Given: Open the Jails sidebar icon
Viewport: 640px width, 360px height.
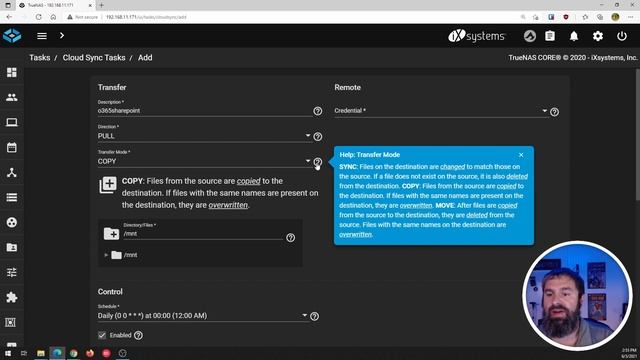Looking at the screenshot, I should coord(10,322).
